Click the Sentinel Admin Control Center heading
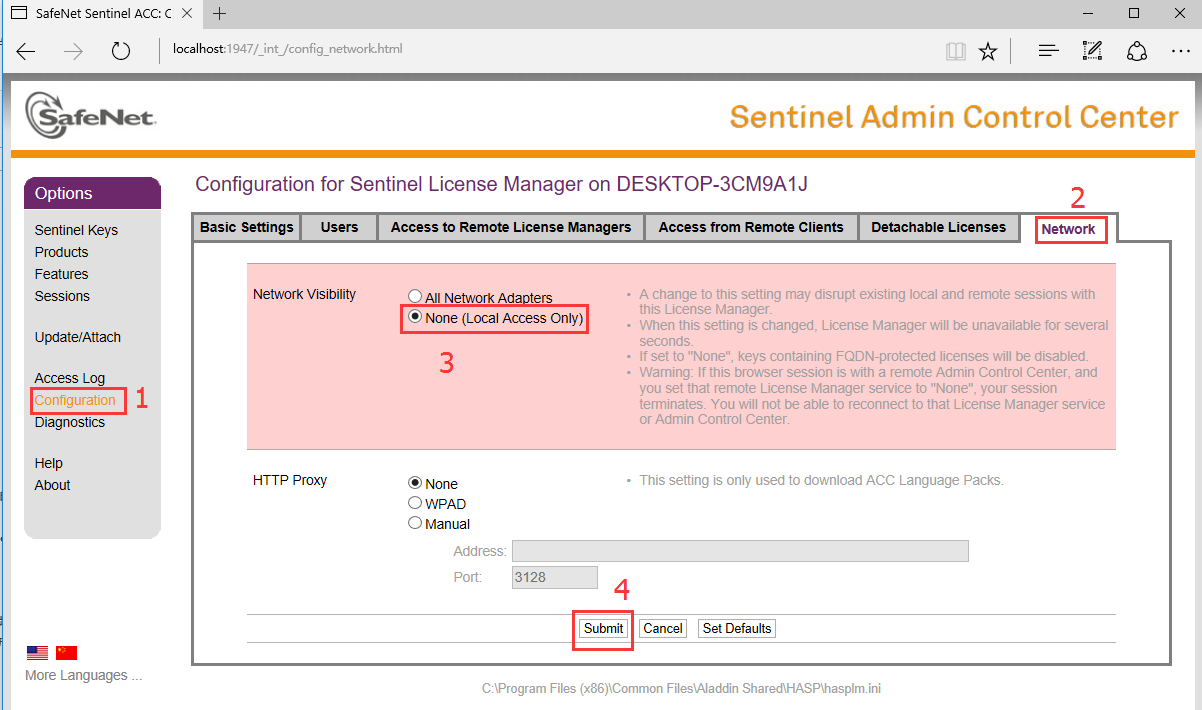1202x710 pixels. (954, 116)
